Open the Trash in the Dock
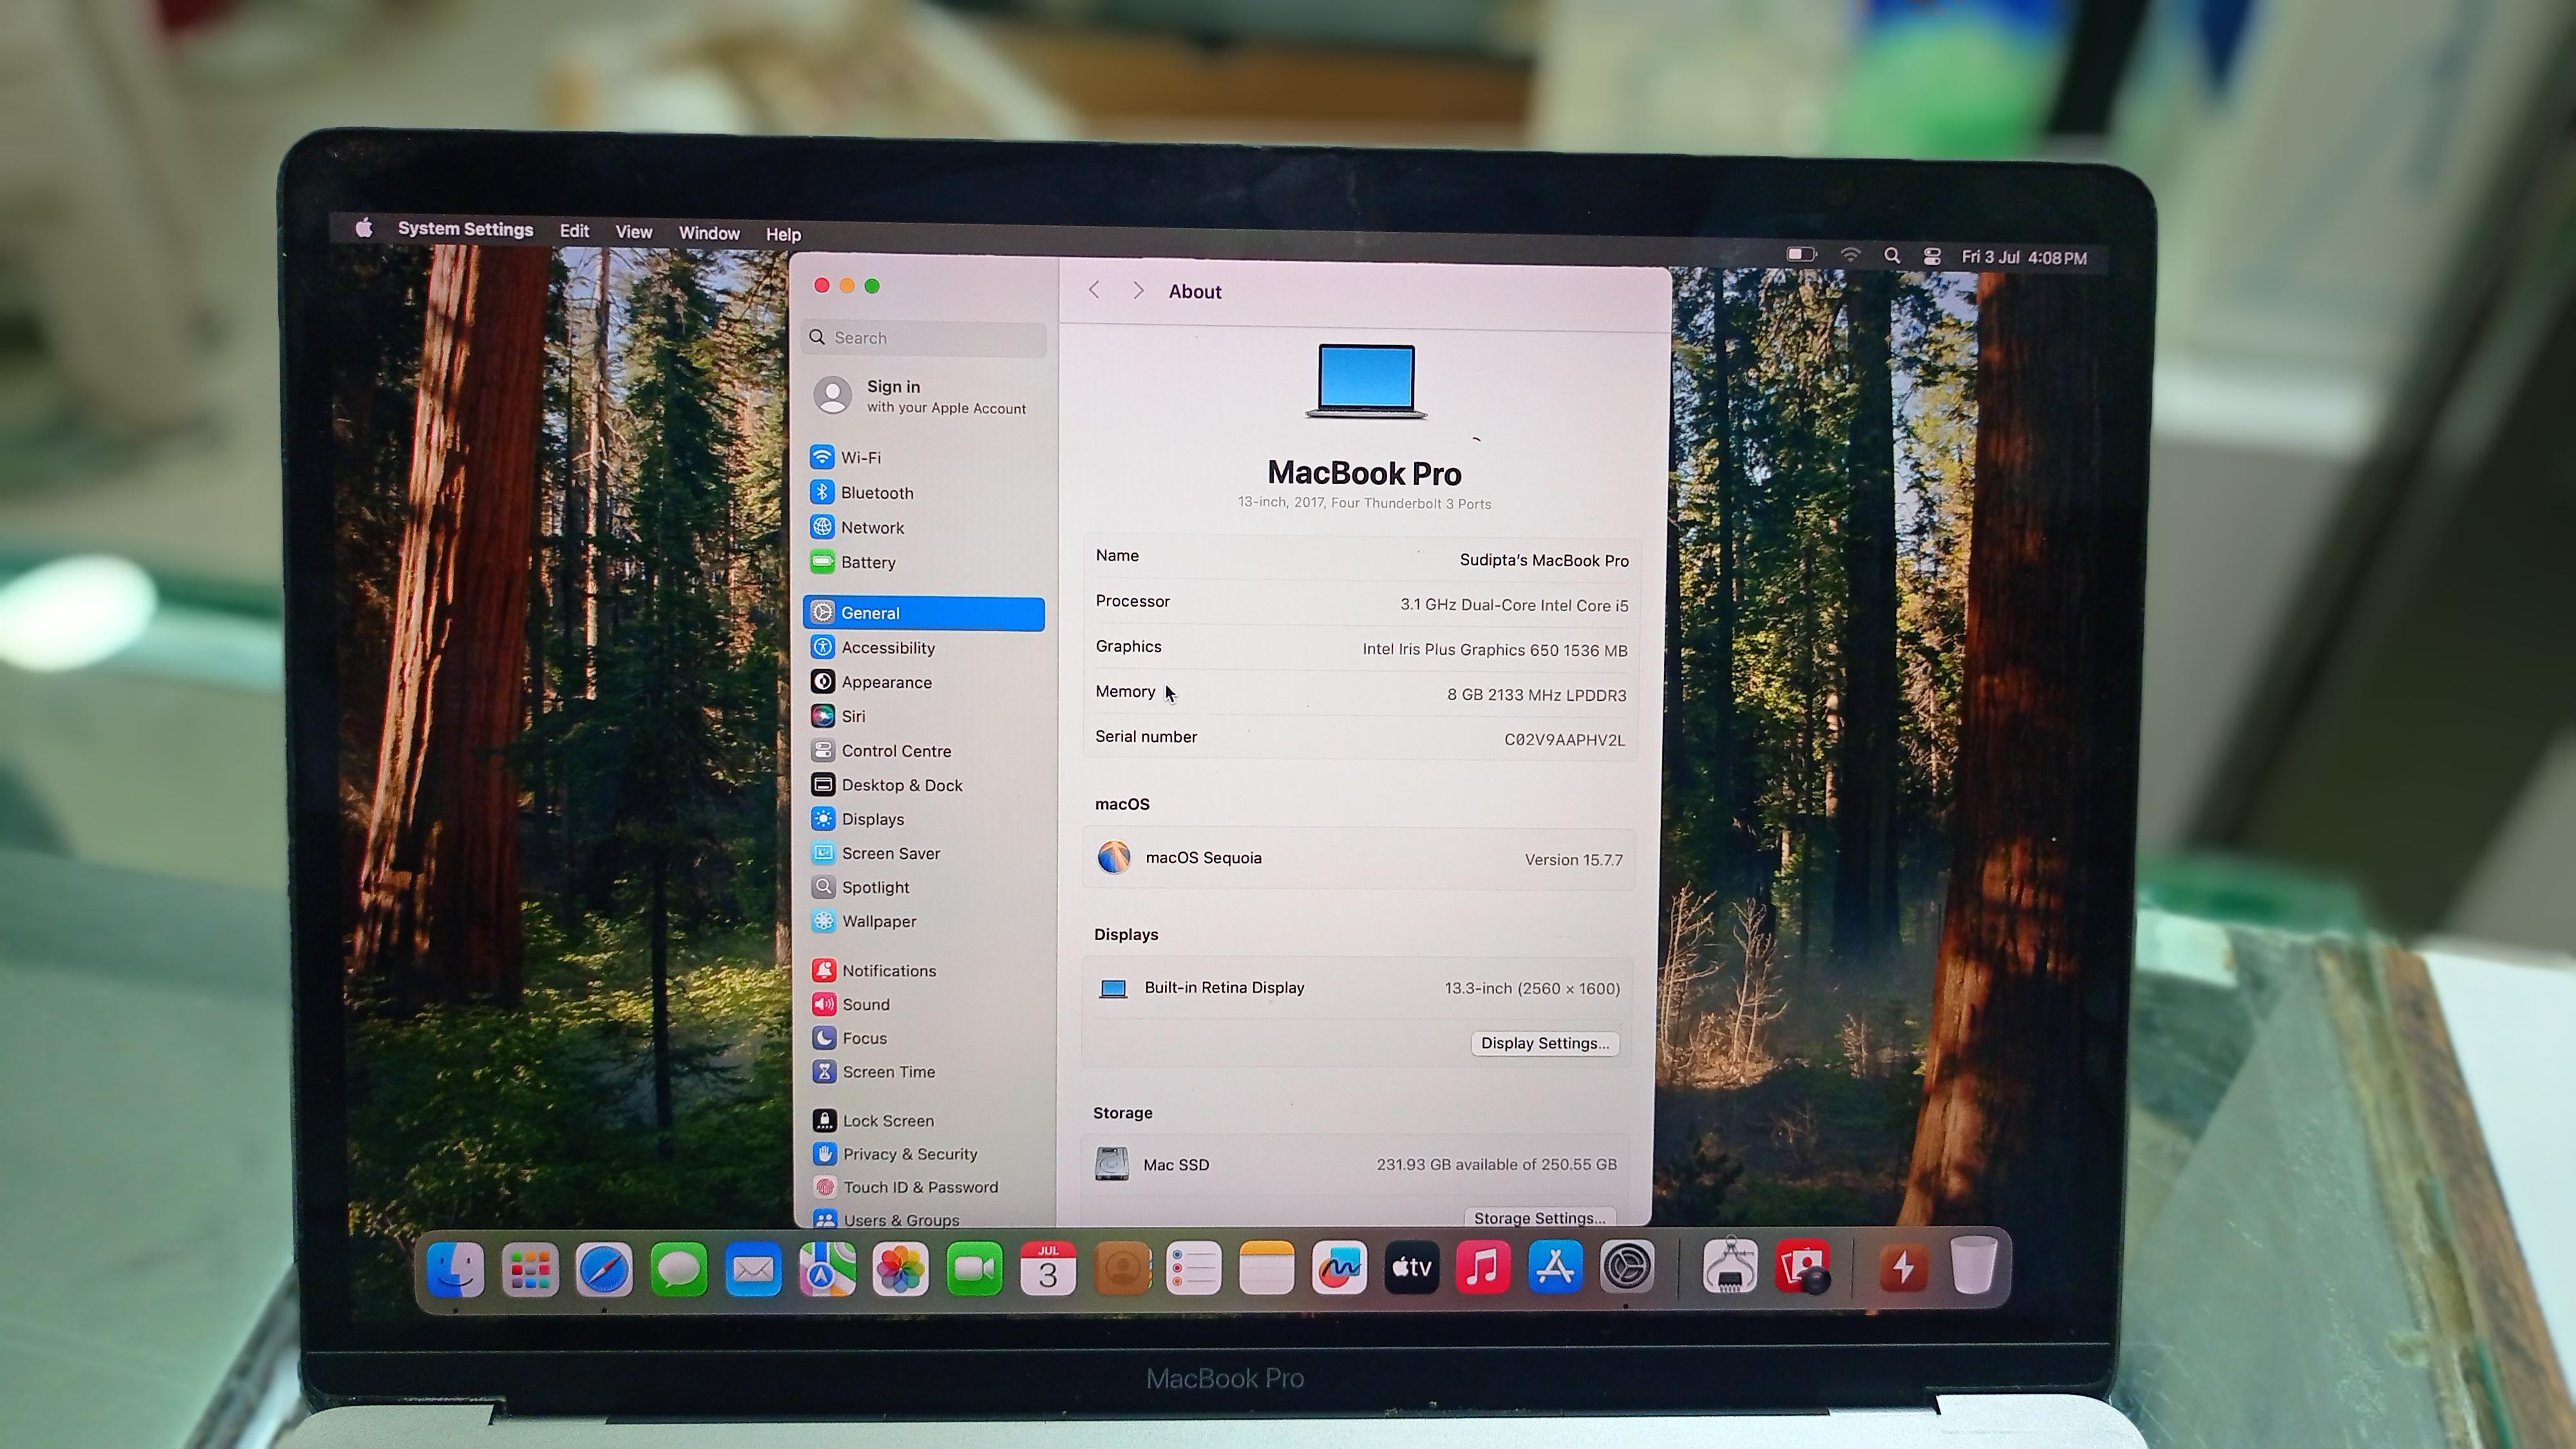The width and height of the screenshot is (2576, 1449). coord(1974,1265)
